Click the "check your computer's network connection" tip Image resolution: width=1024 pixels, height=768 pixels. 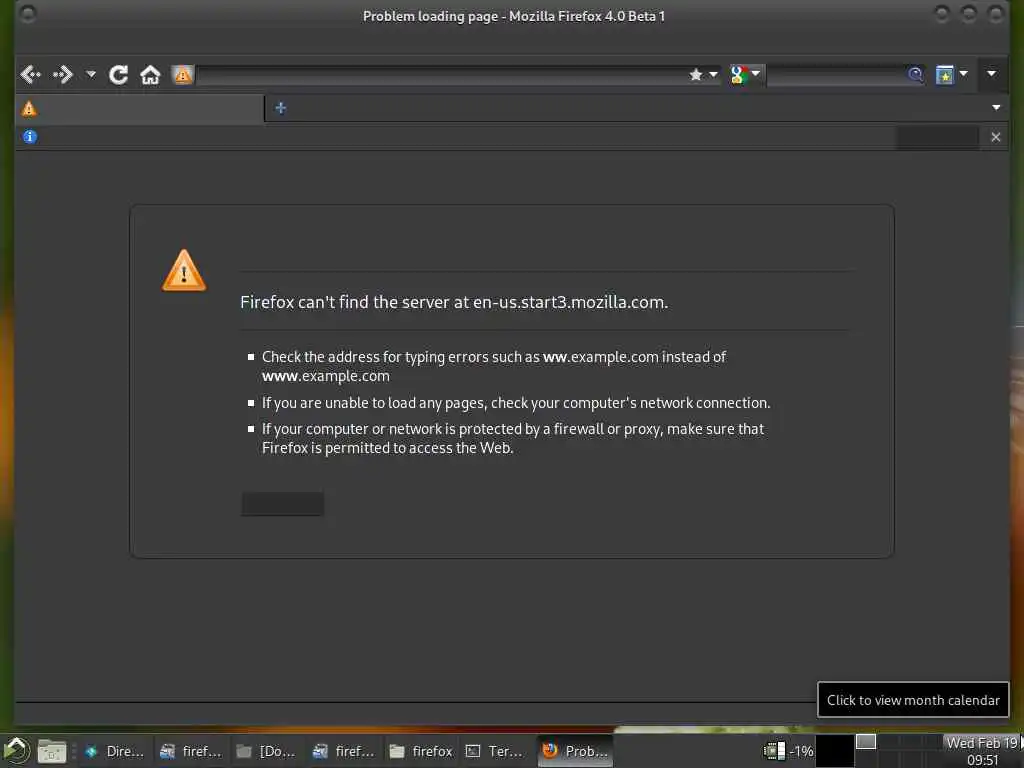(516, 403)
